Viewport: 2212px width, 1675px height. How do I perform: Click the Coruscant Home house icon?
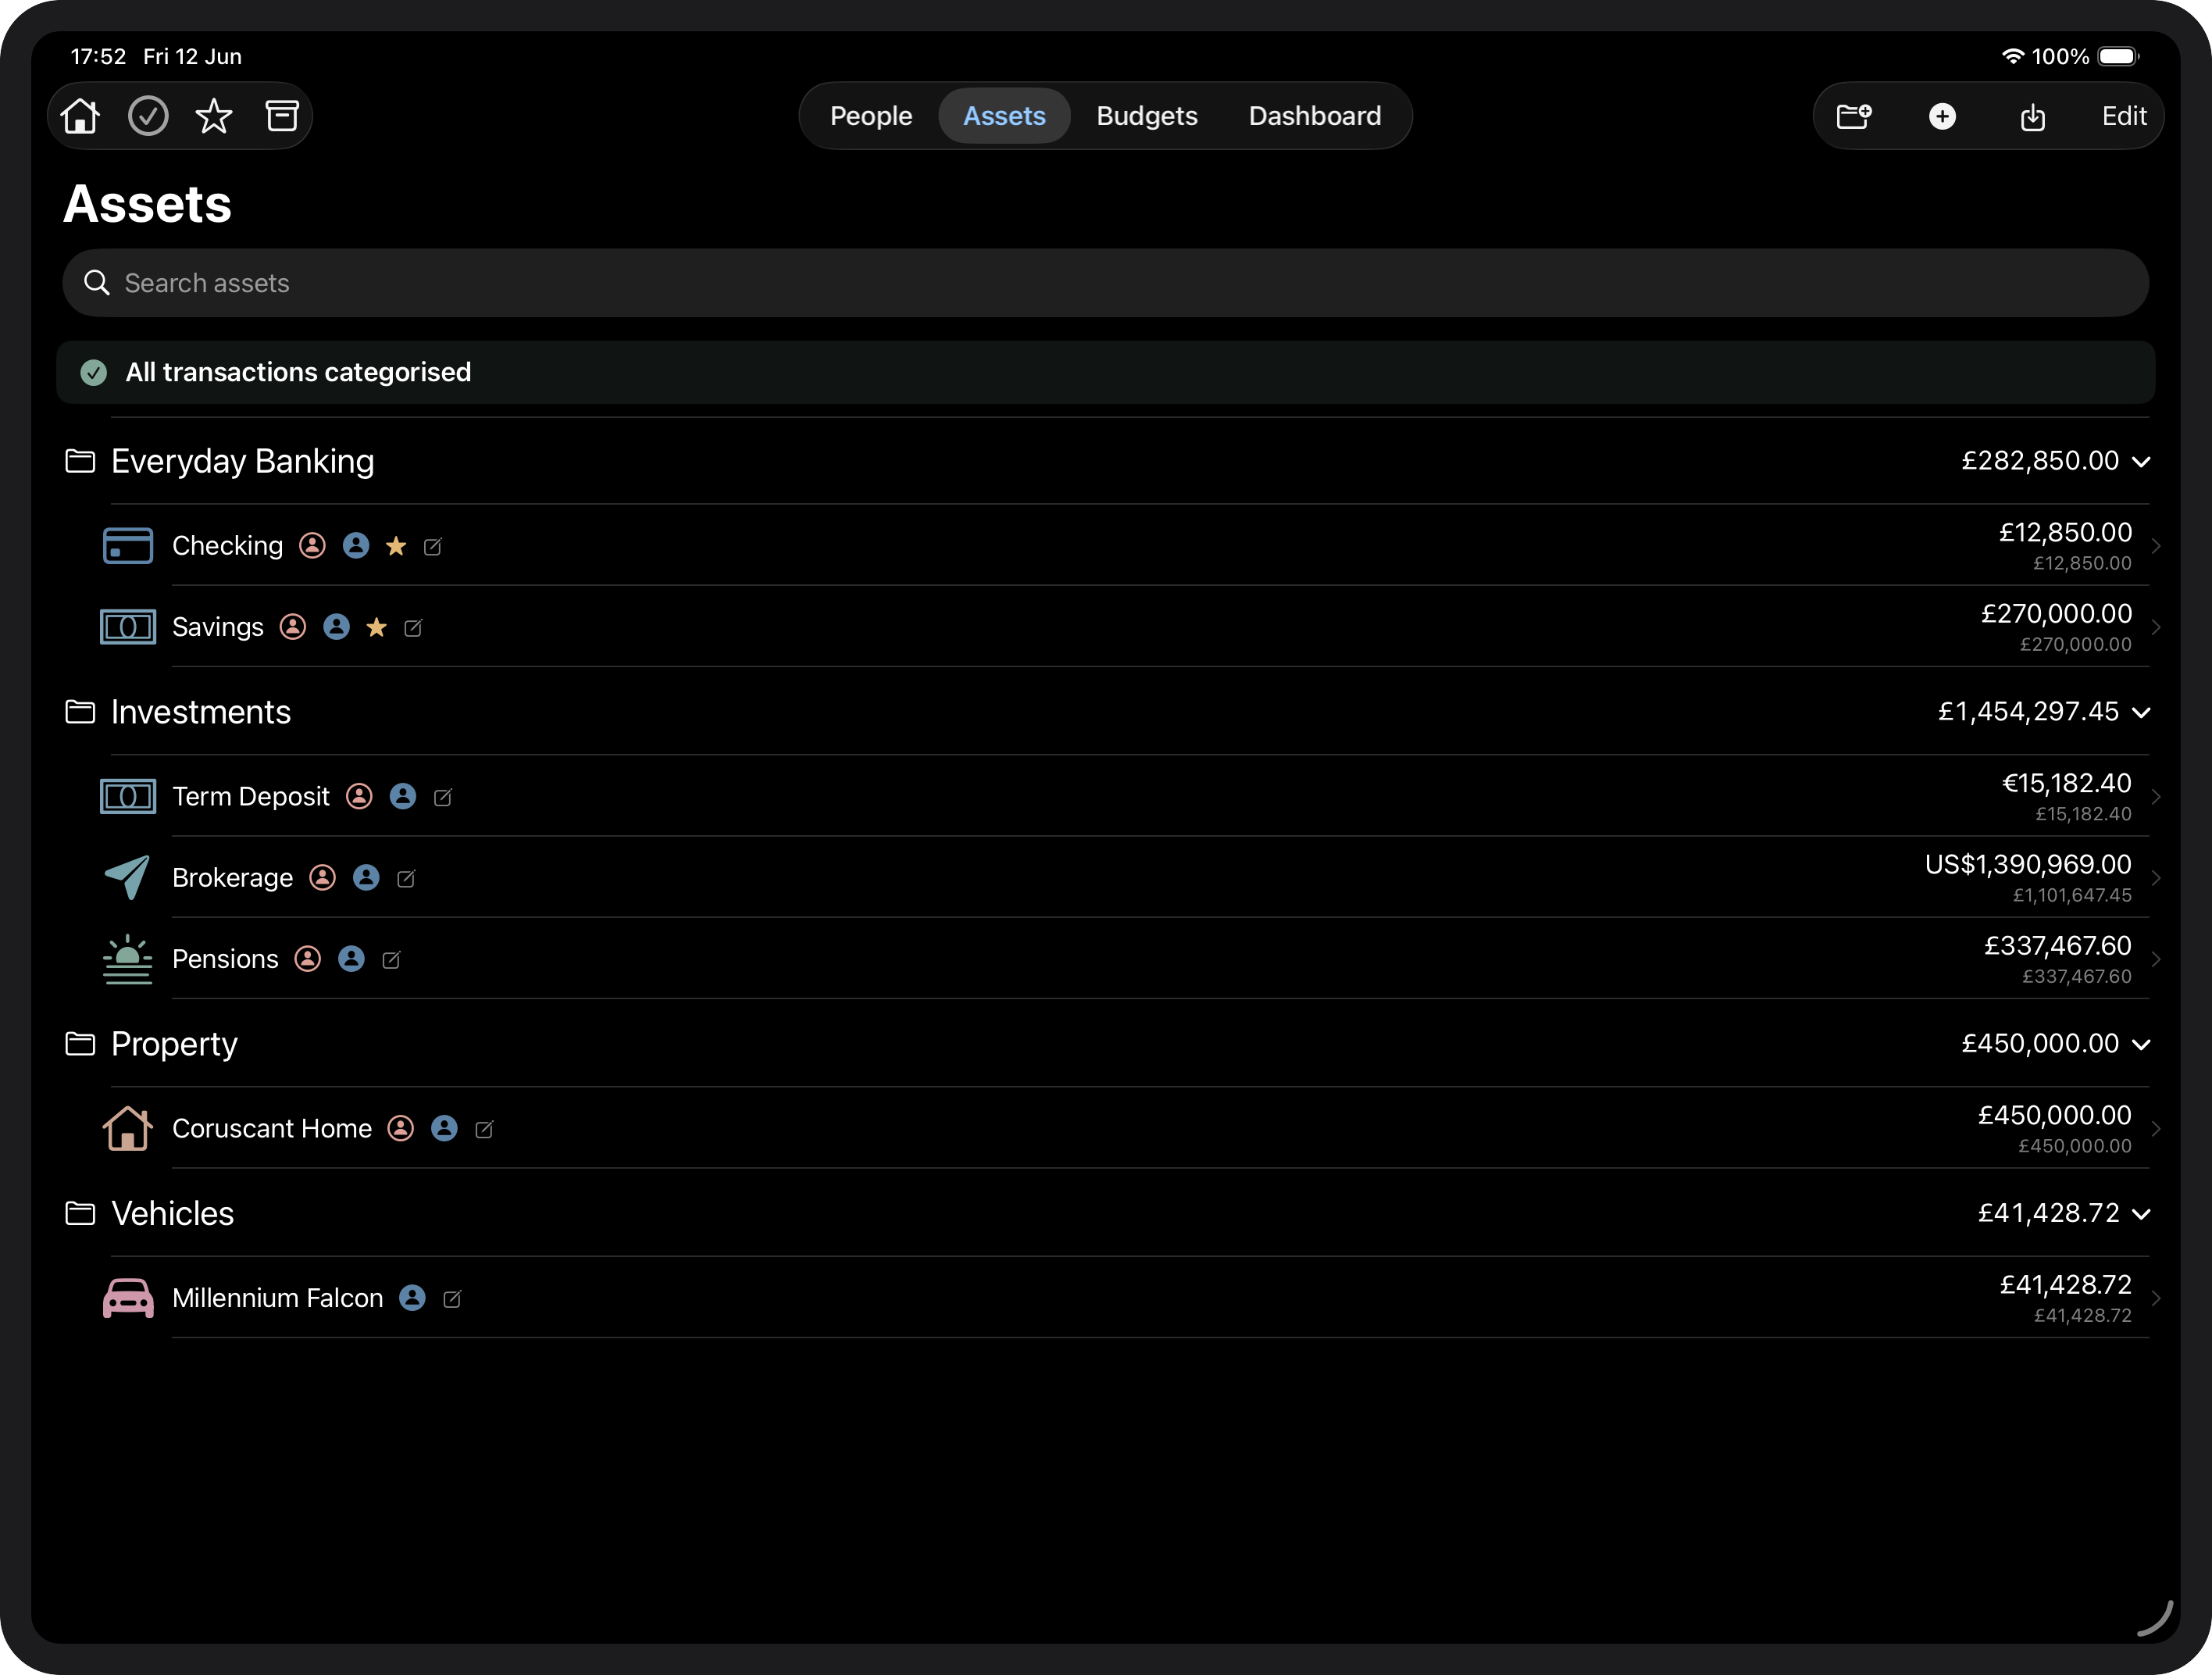(128, 1129)
